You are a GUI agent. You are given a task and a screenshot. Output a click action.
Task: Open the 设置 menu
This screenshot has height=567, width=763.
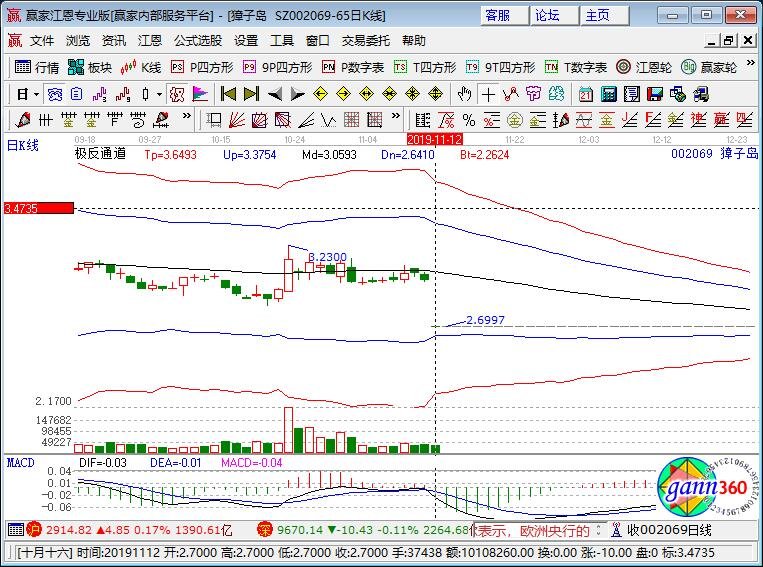pos(246,41)
